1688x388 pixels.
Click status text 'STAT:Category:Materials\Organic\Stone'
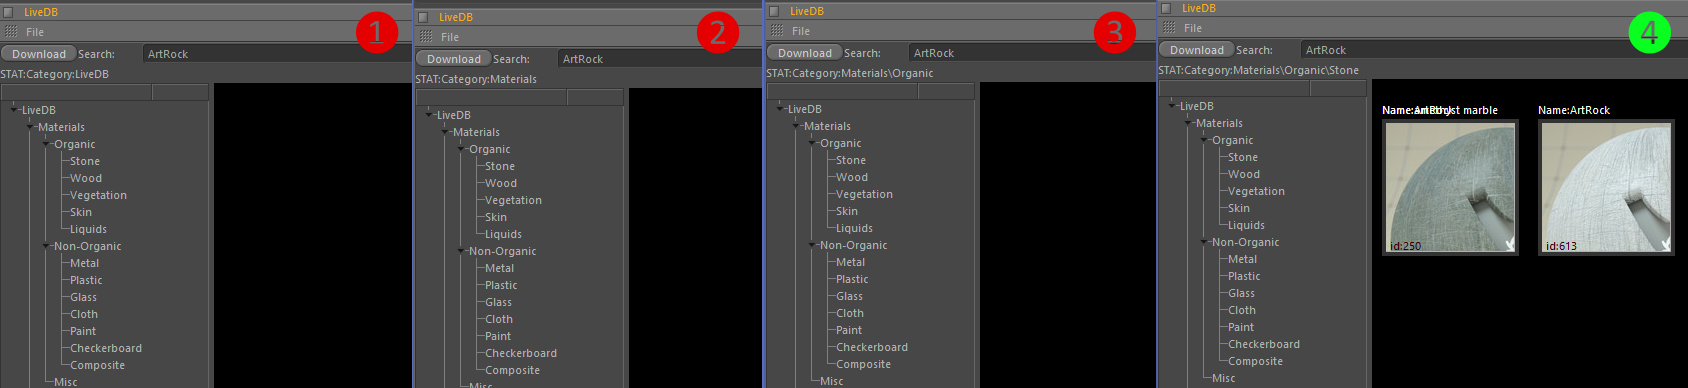1258,70
